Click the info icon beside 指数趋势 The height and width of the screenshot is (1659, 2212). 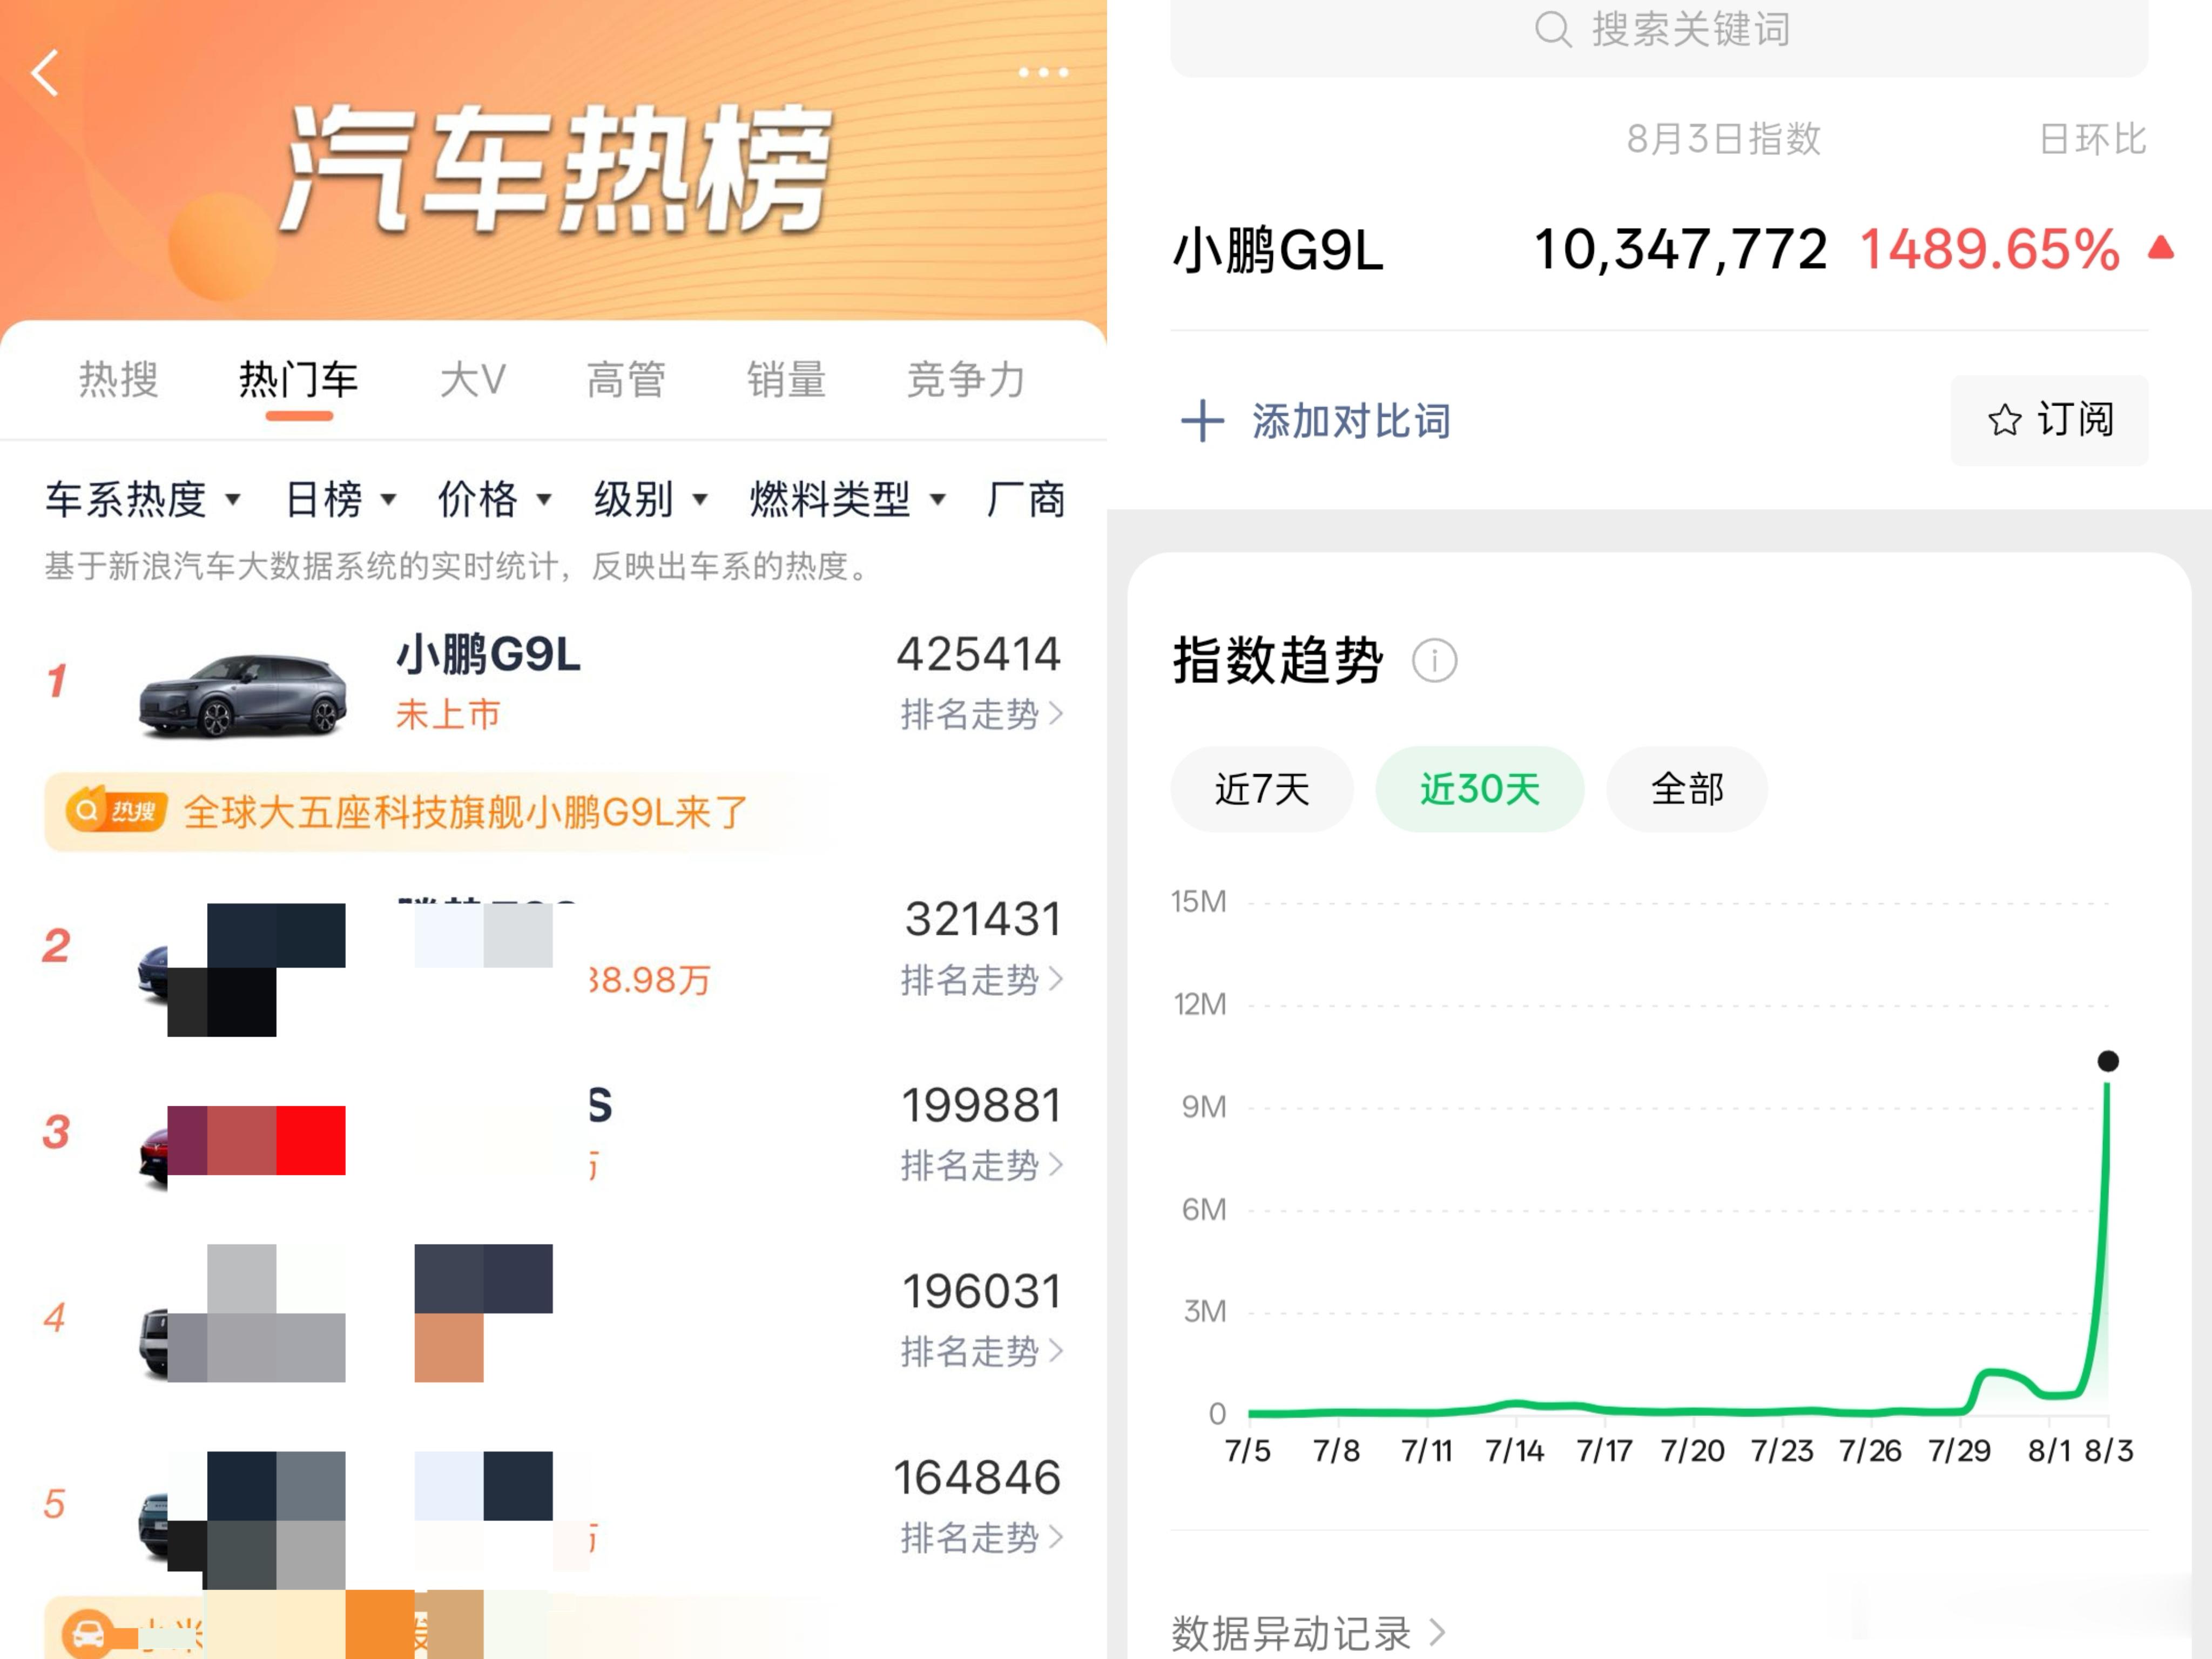[x=1434, y=661]
